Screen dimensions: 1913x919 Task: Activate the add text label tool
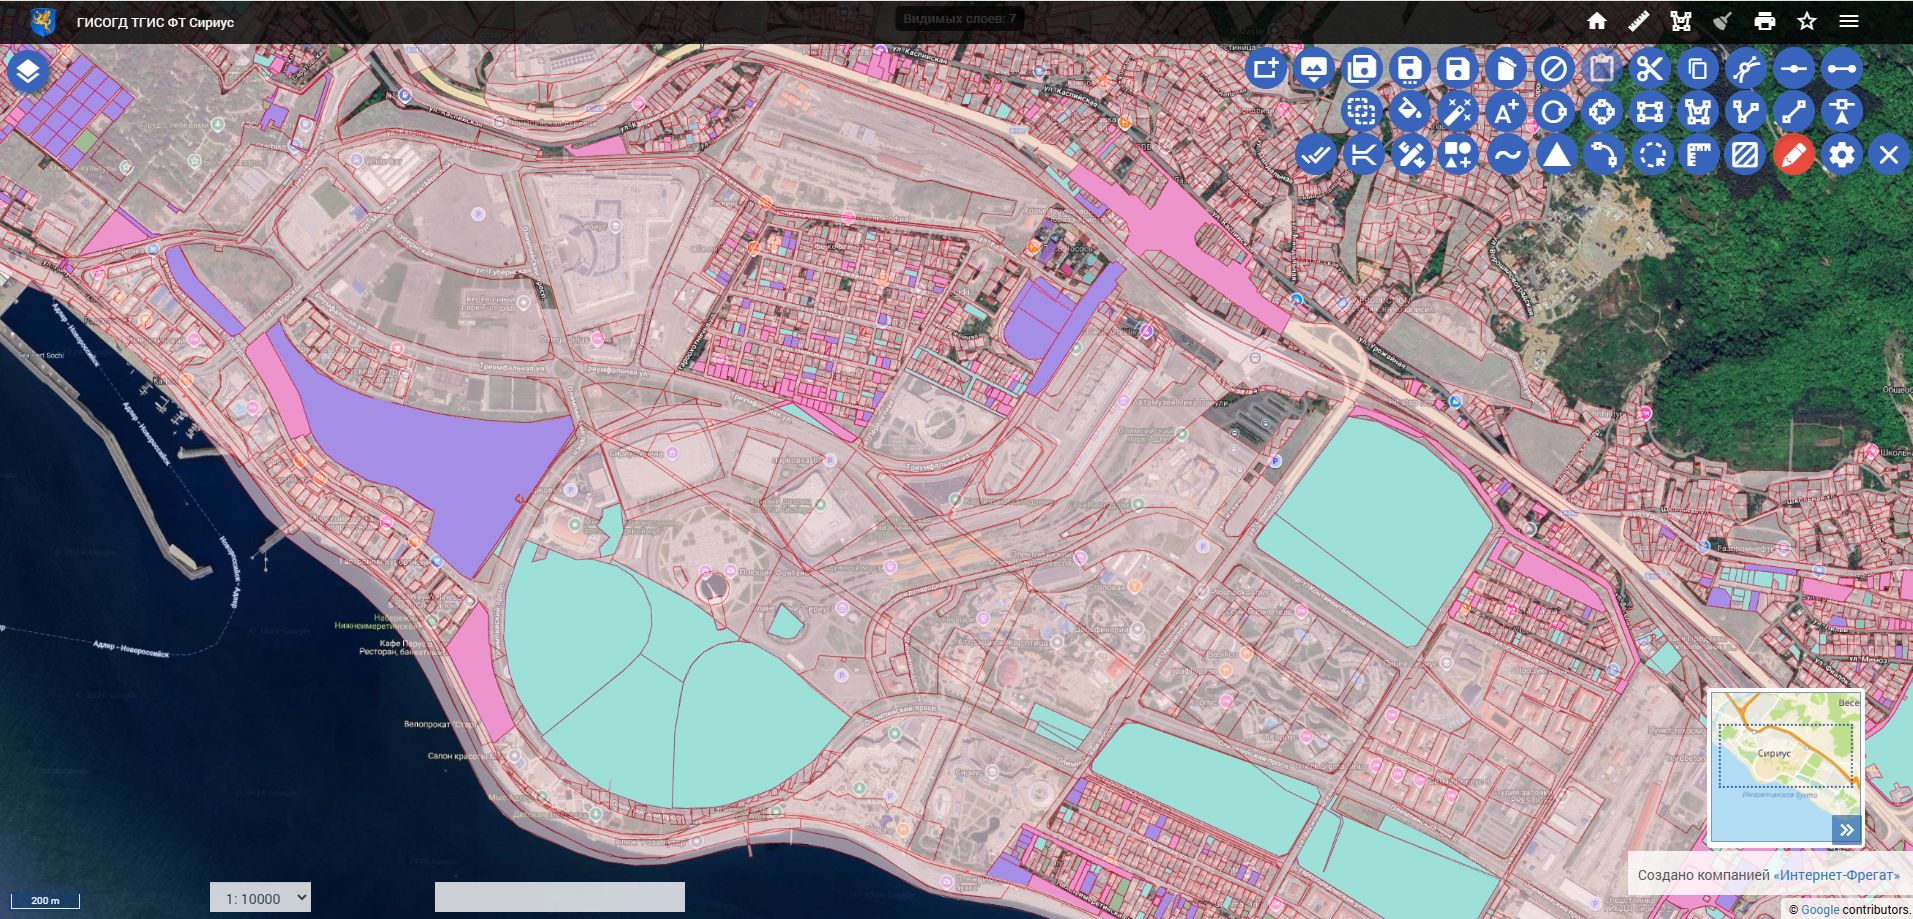pos(1505,112)
